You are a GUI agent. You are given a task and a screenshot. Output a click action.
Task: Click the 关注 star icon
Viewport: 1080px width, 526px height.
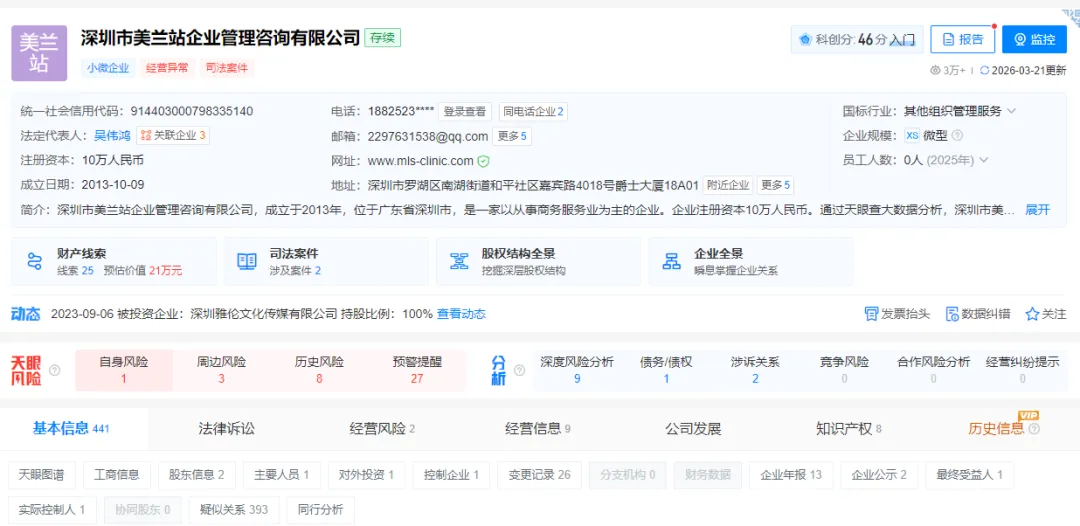[1032, 314]
